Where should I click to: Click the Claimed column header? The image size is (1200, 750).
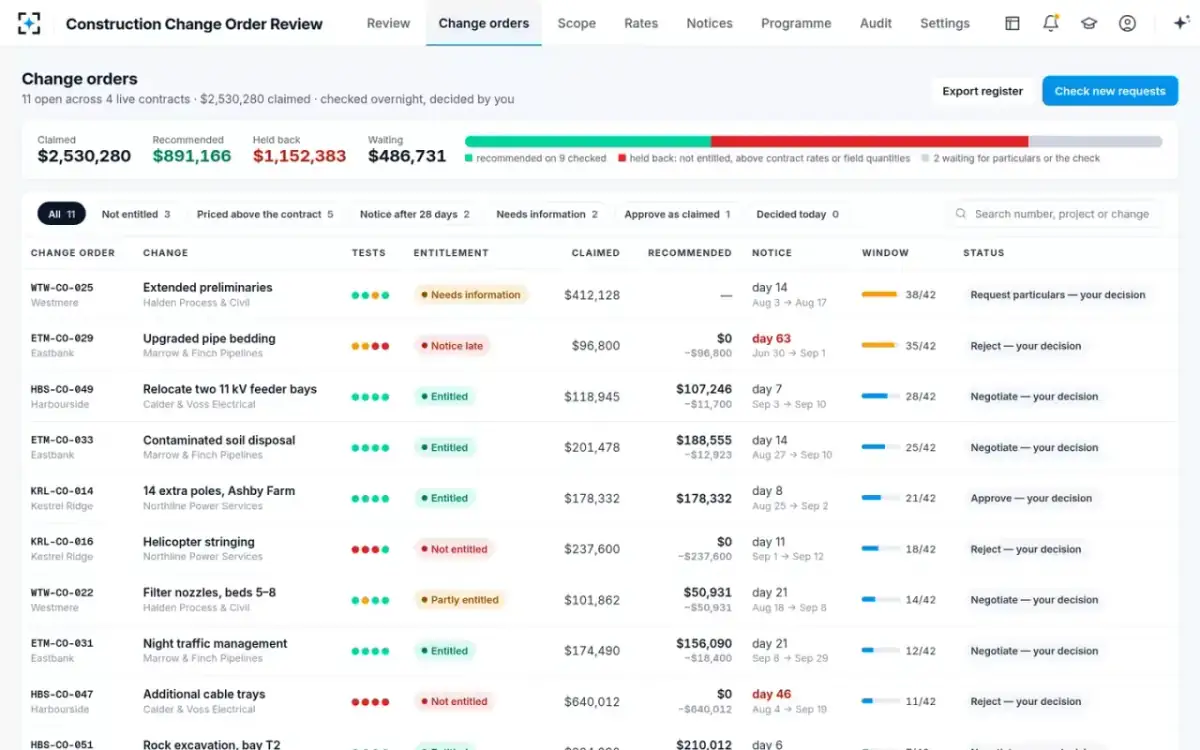click(596, 253)
